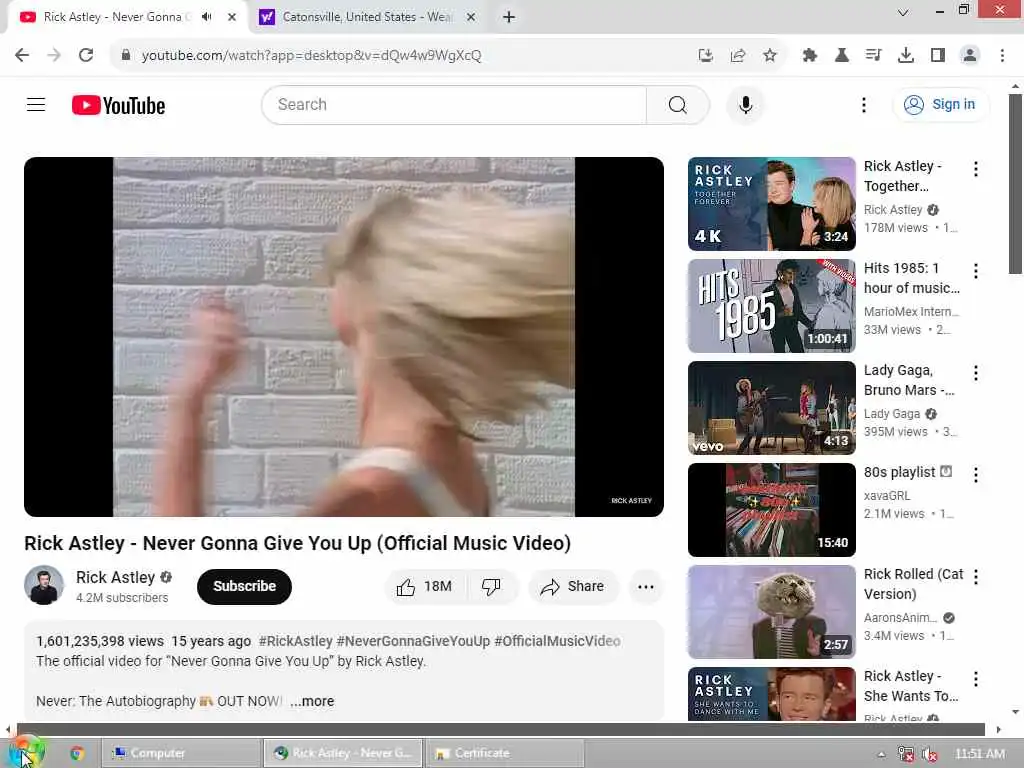This screenshot has width=1024, height=768.
Task: Open the Chrome extensions puzzle icon
Action: 810,56
